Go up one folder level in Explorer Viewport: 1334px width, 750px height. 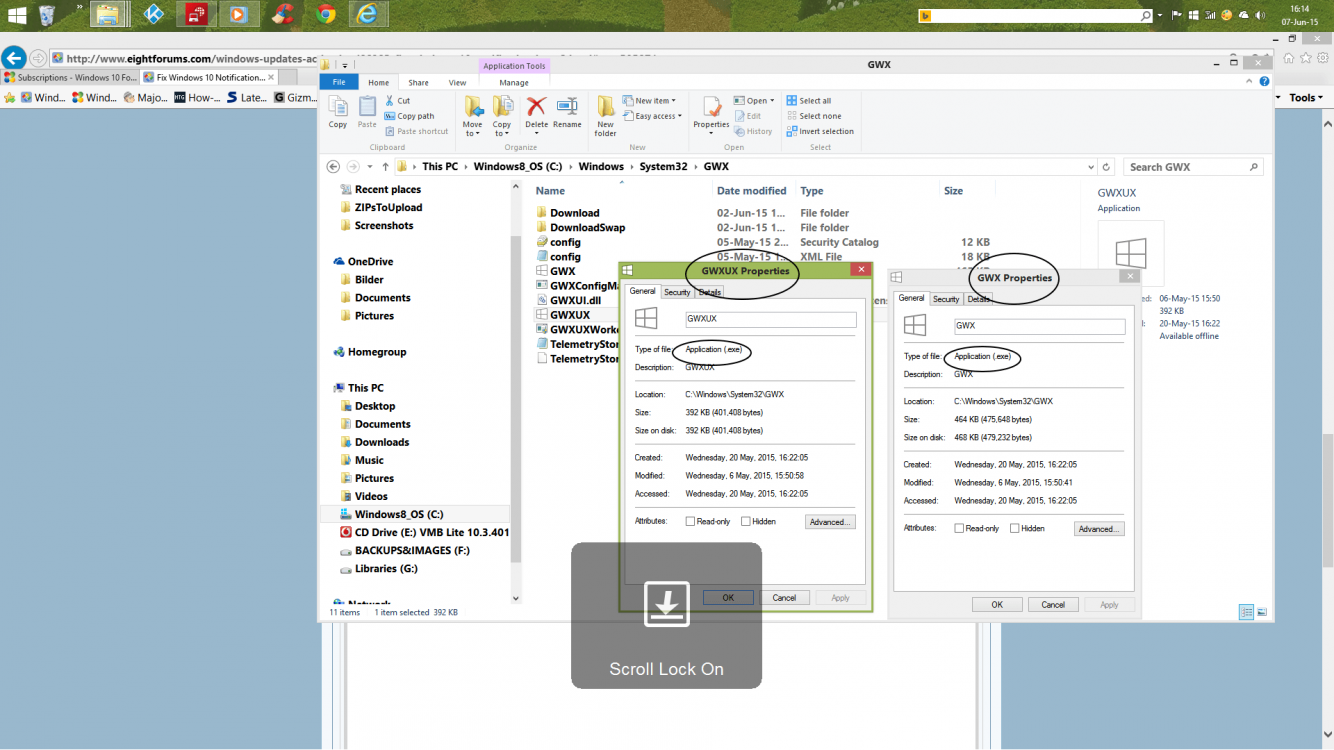(385, 167)
